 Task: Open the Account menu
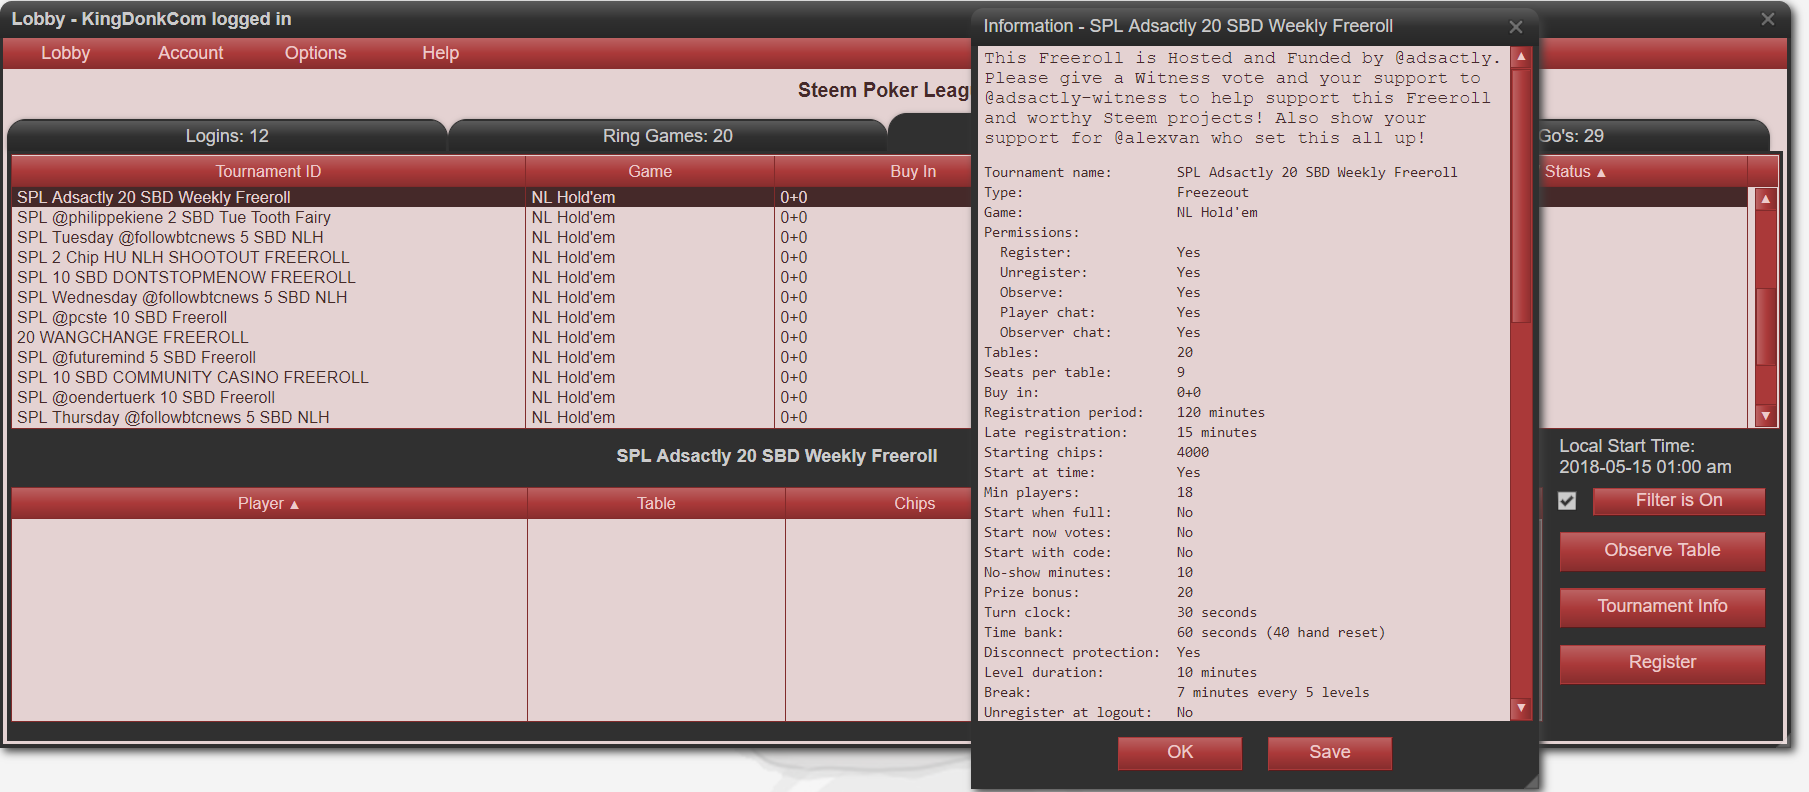click(x=190, y=53)
